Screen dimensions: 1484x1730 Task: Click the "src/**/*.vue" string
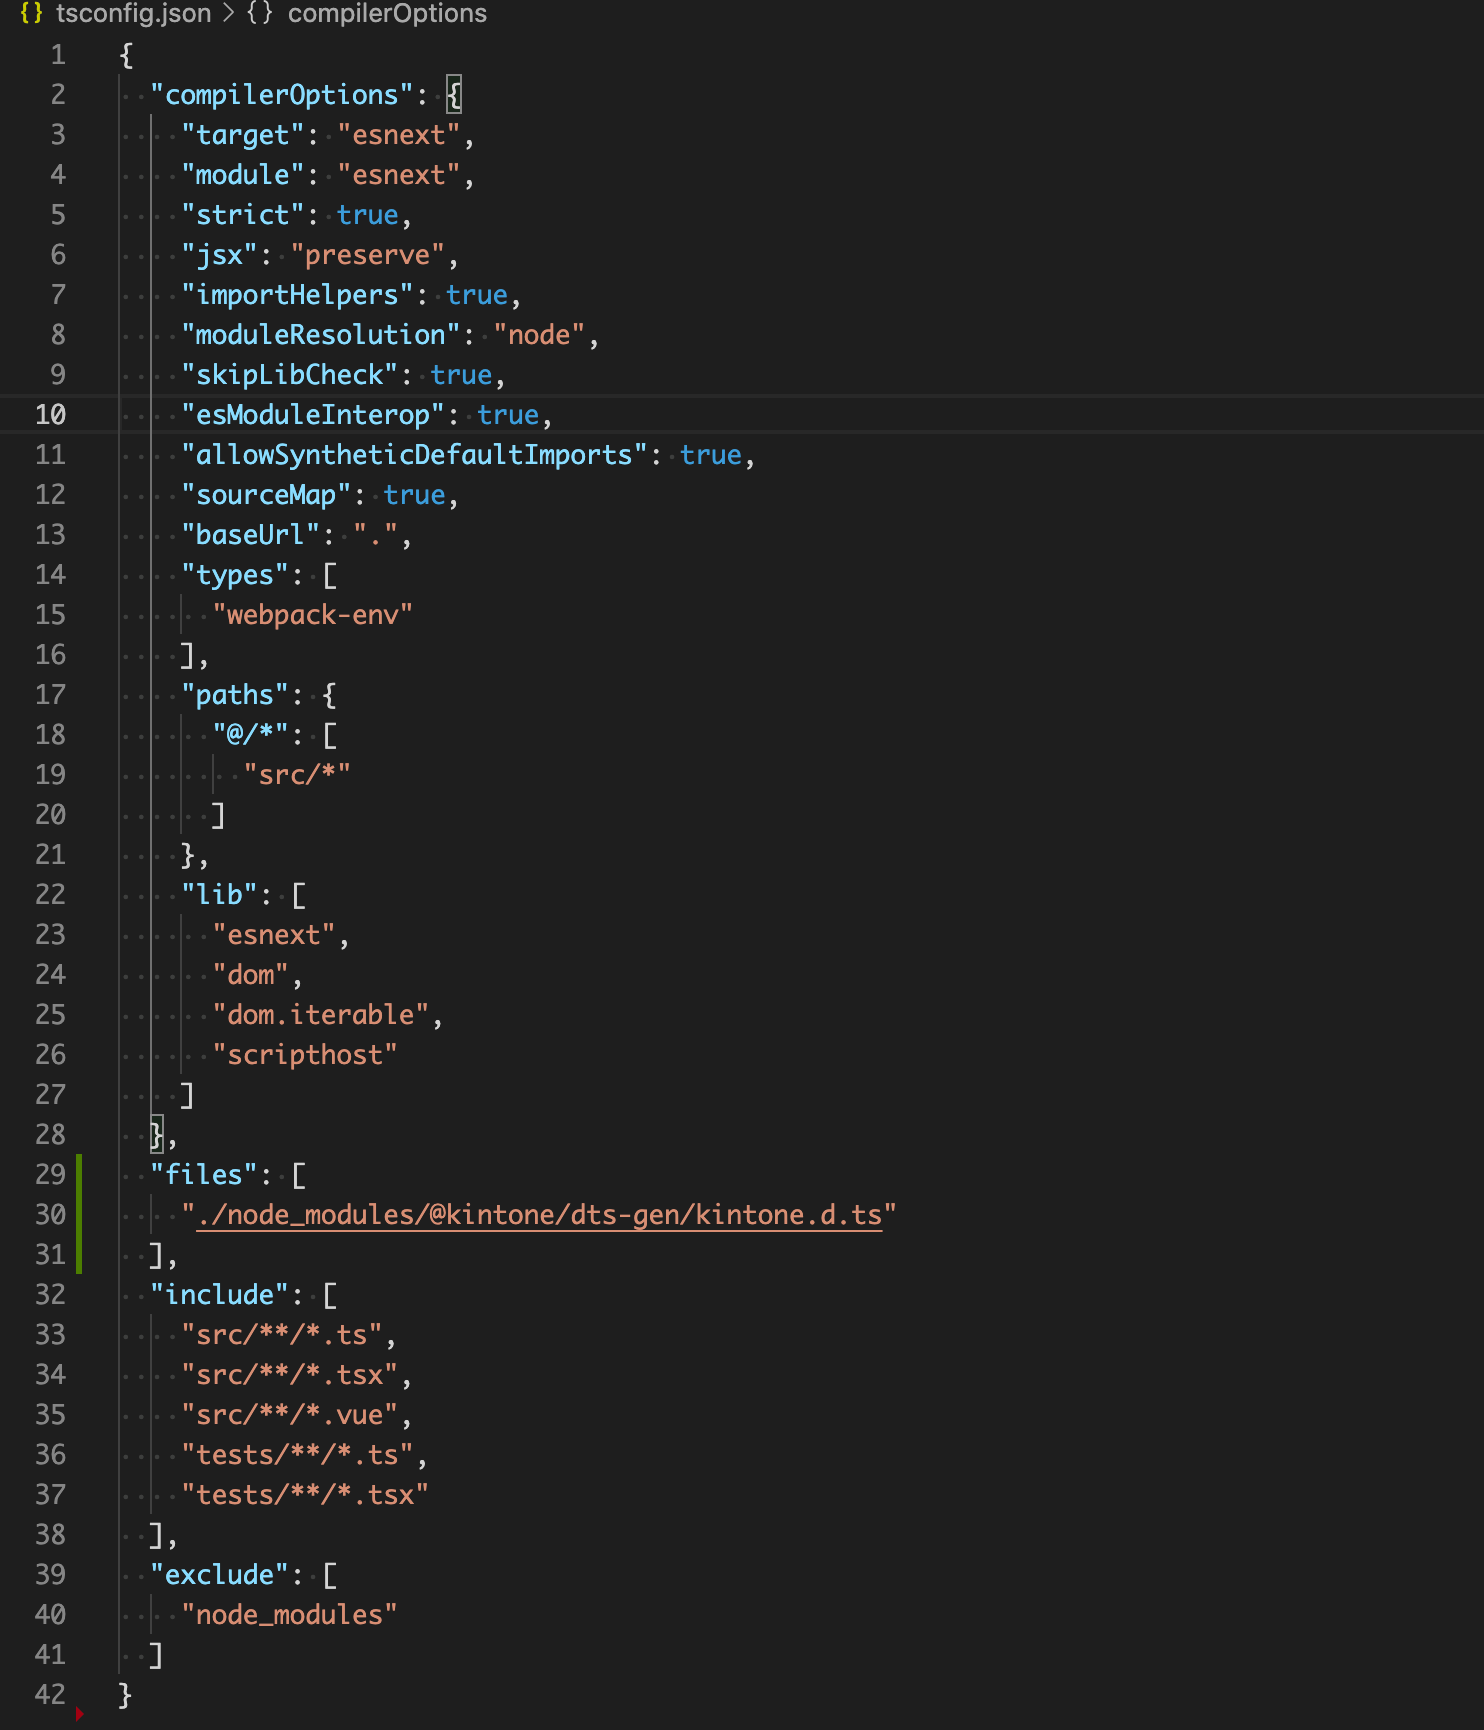[290, 1415]
